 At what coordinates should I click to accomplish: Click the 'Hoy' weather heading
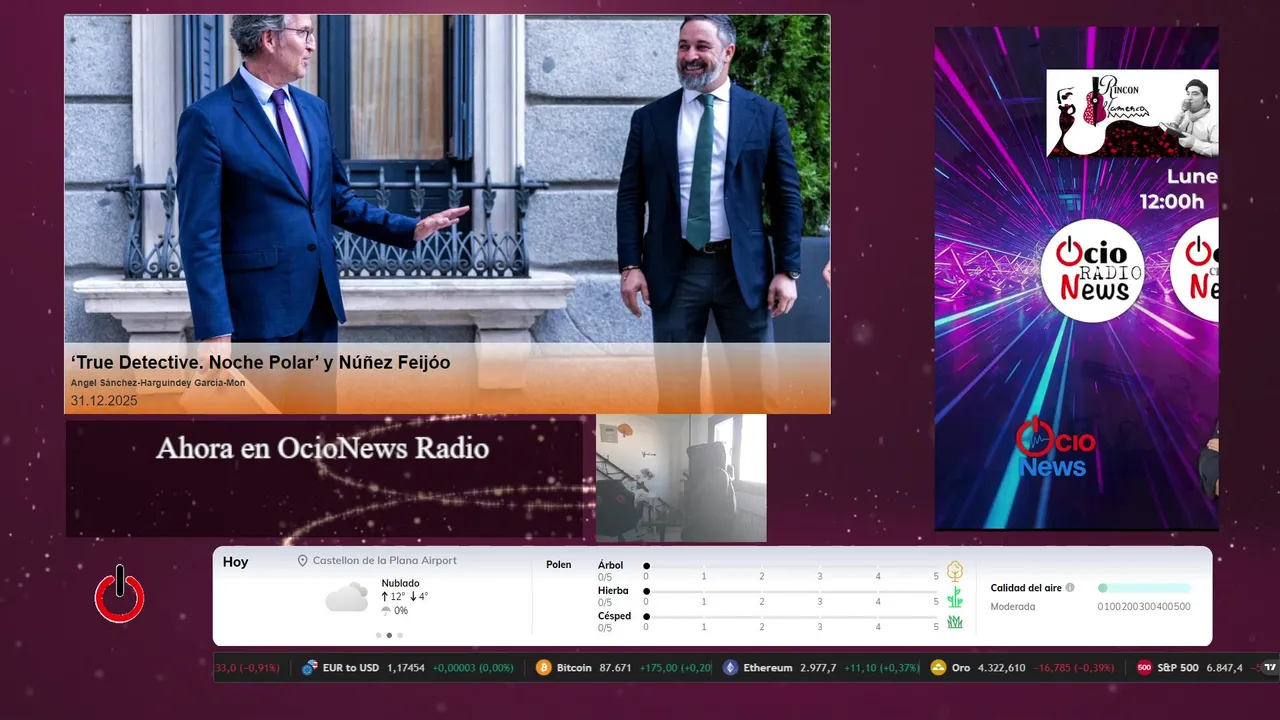(x=235, y=562)
